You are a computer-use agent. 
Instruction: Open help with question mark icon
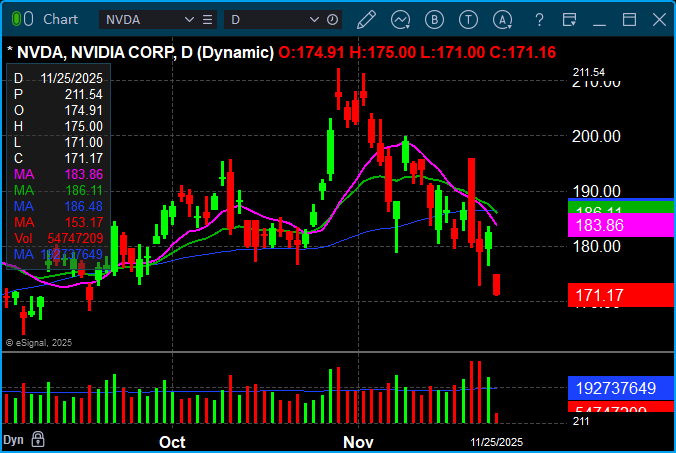[539, 20]
